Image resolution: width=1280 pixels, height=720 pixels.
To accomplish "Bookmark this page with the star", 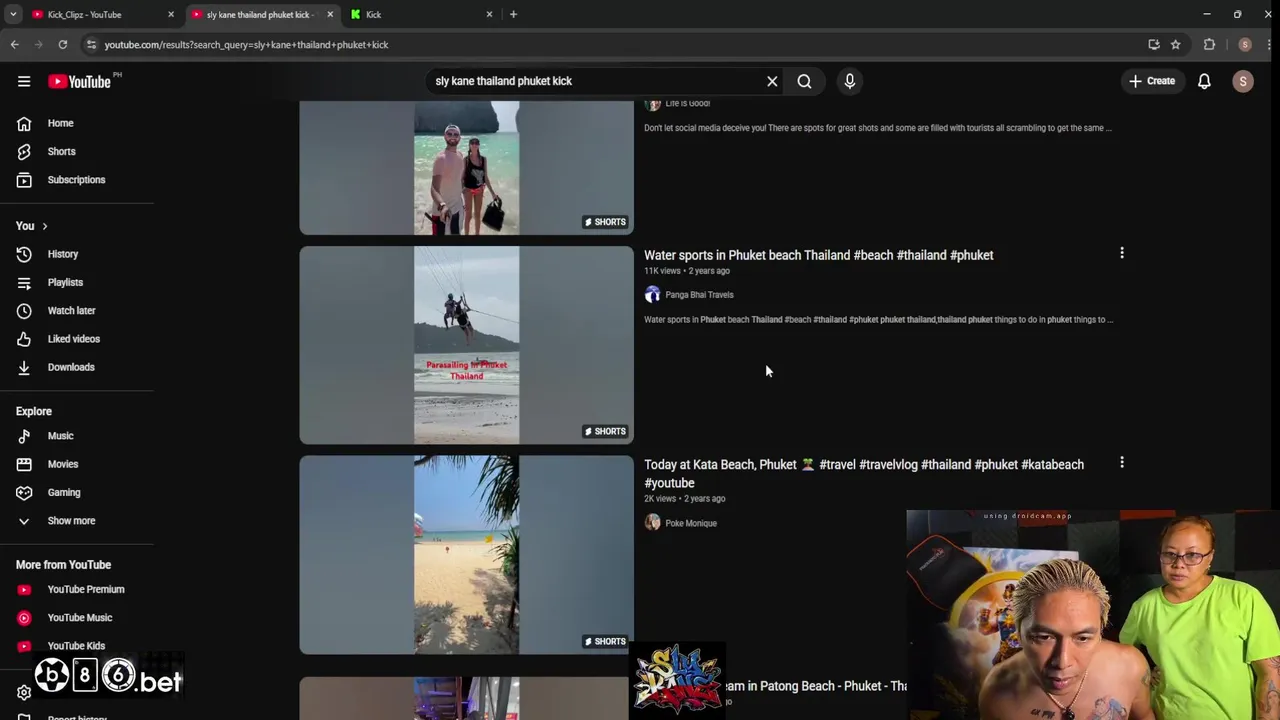I will pos(1175,44).
